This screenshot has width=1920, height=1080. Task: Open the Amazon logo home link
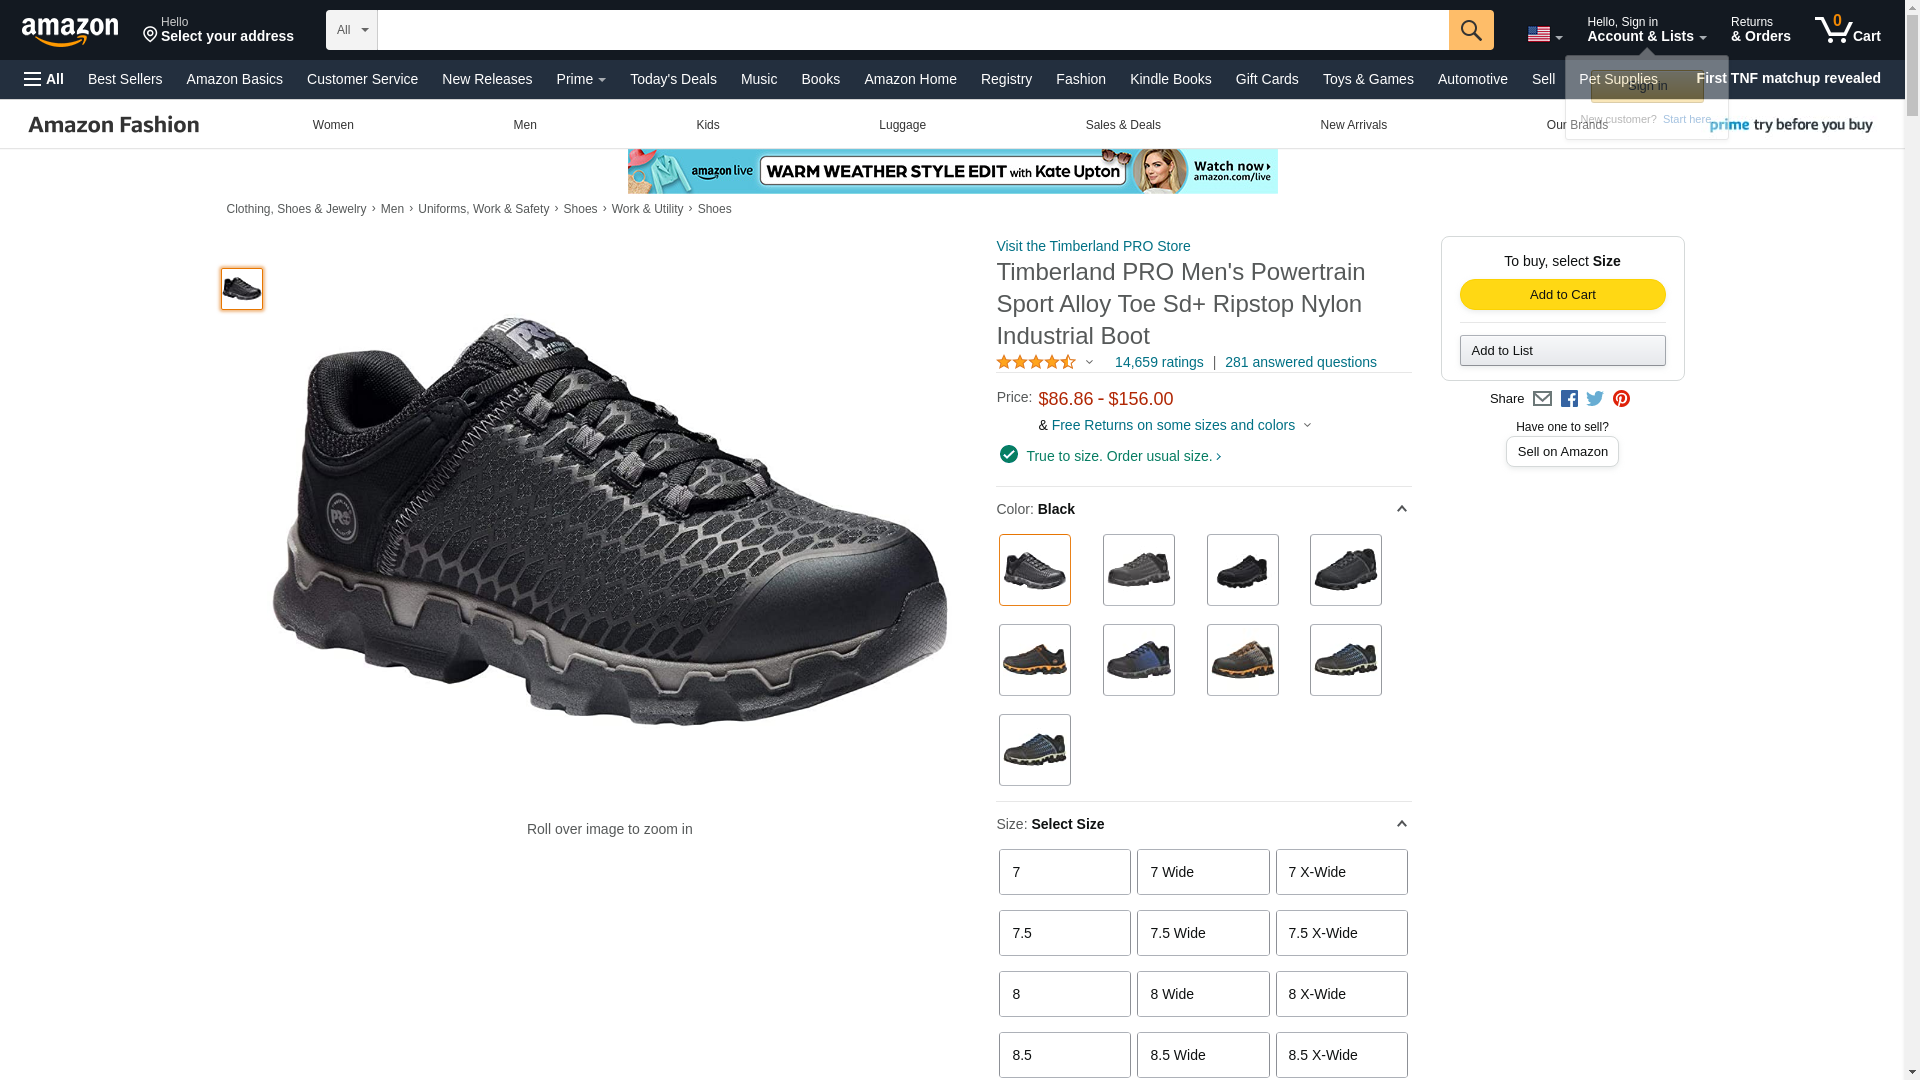(x=70, y=31)
